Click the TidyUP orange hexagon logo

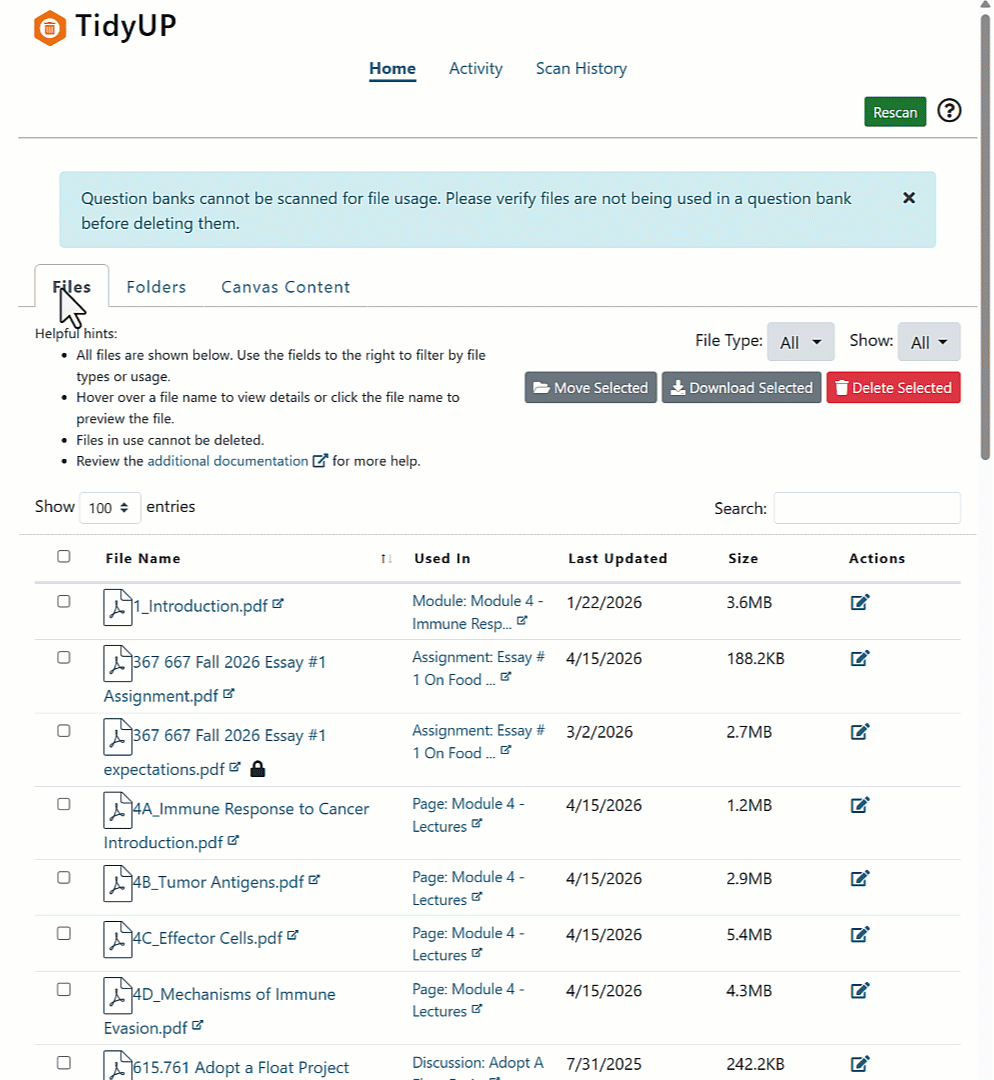[50, 28]
